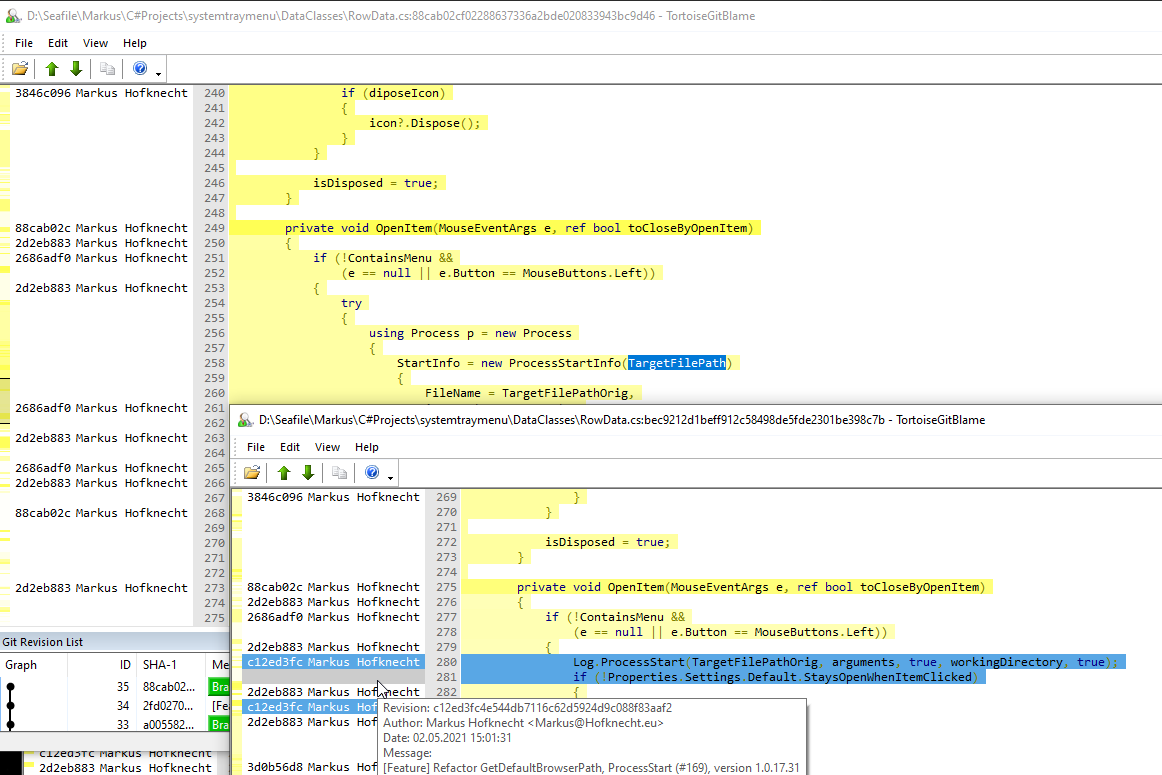Screen dimensions: 1162x775
Task: Open the File menu
Action: (x=23, y=43)
